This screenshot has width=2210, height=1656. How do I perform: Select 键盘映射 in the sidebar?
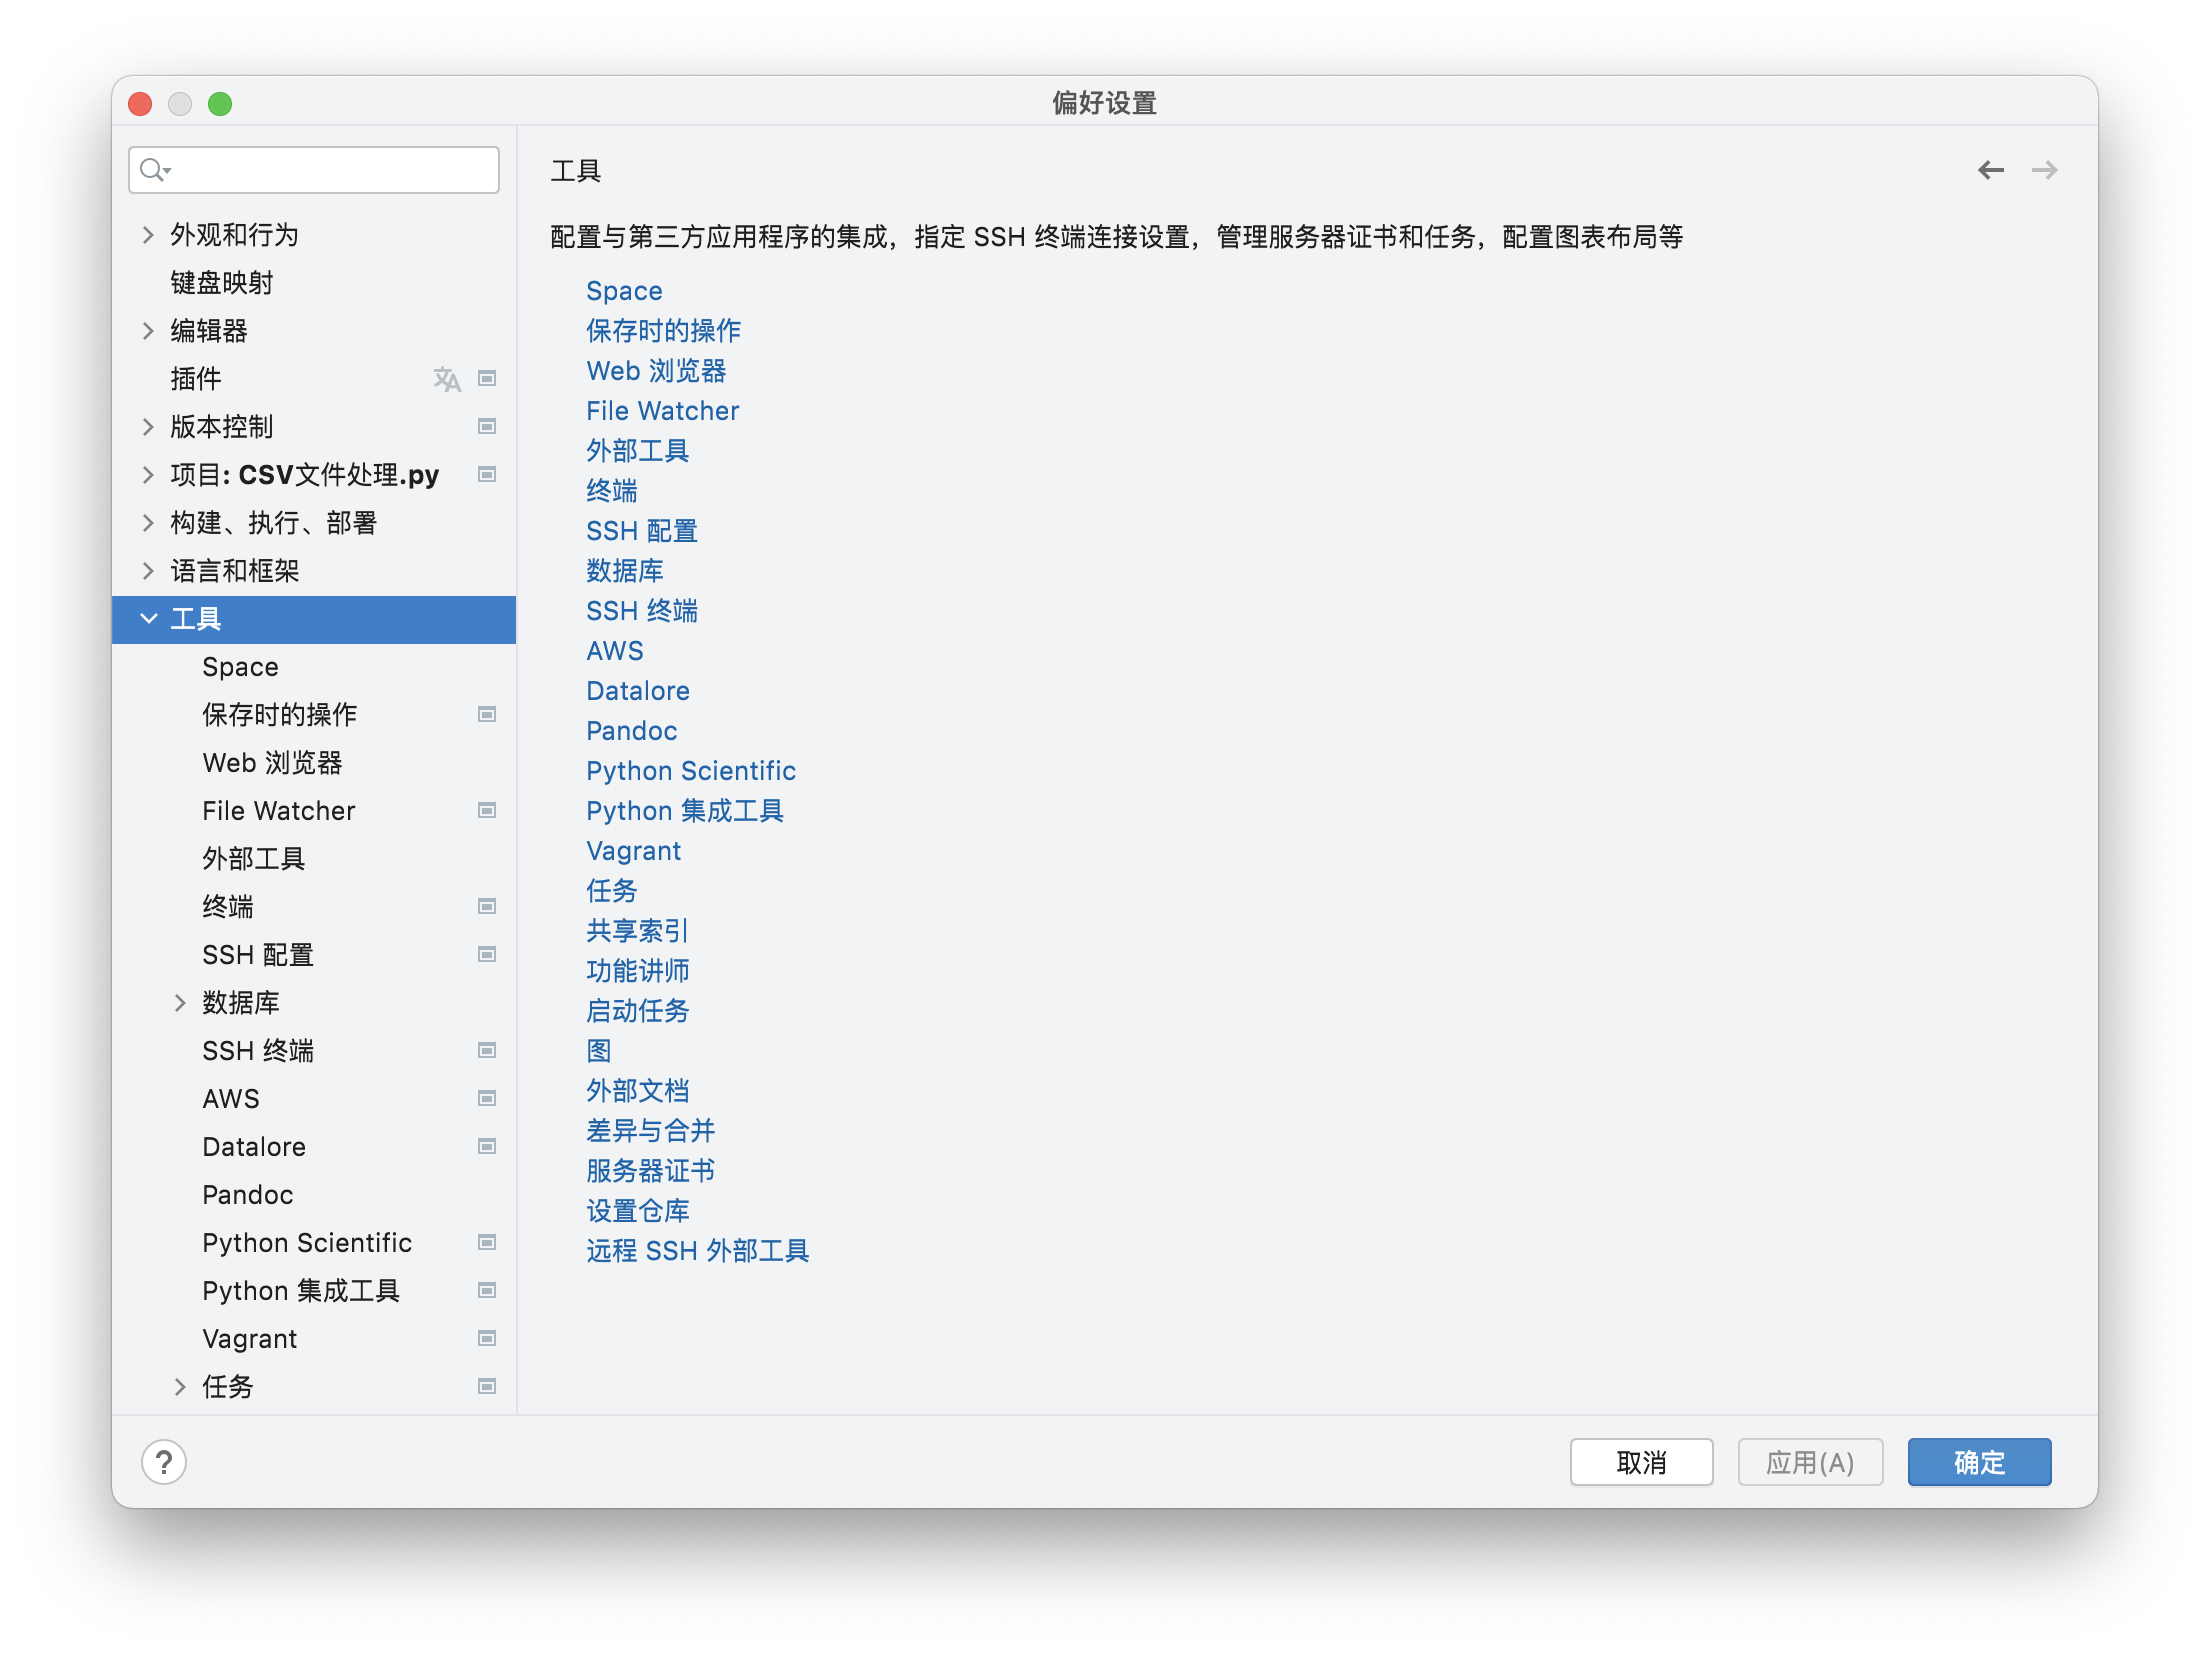point(221,283)
